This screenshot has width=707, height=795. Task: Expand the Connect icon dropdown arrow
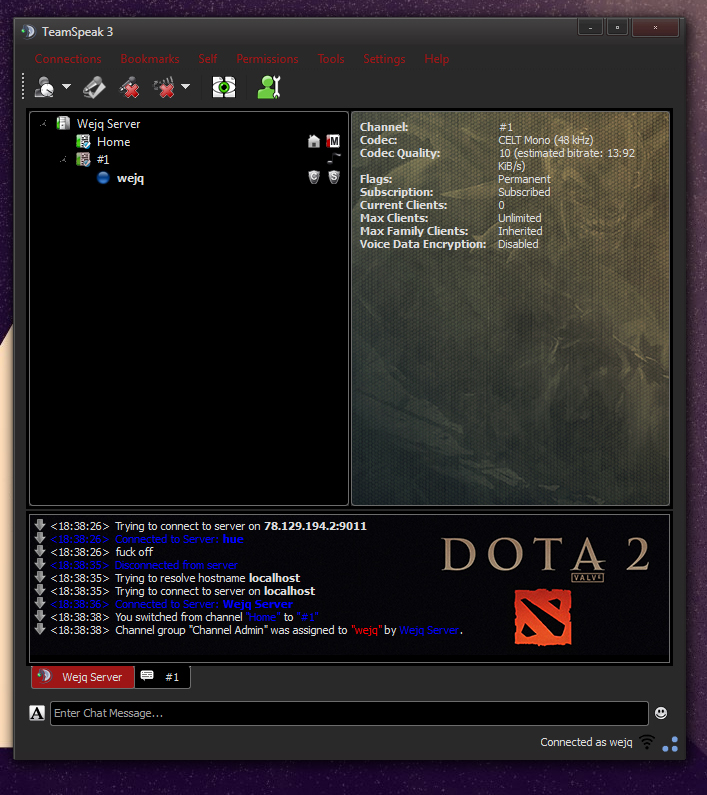pyautogui.click(x=66, y=87)
